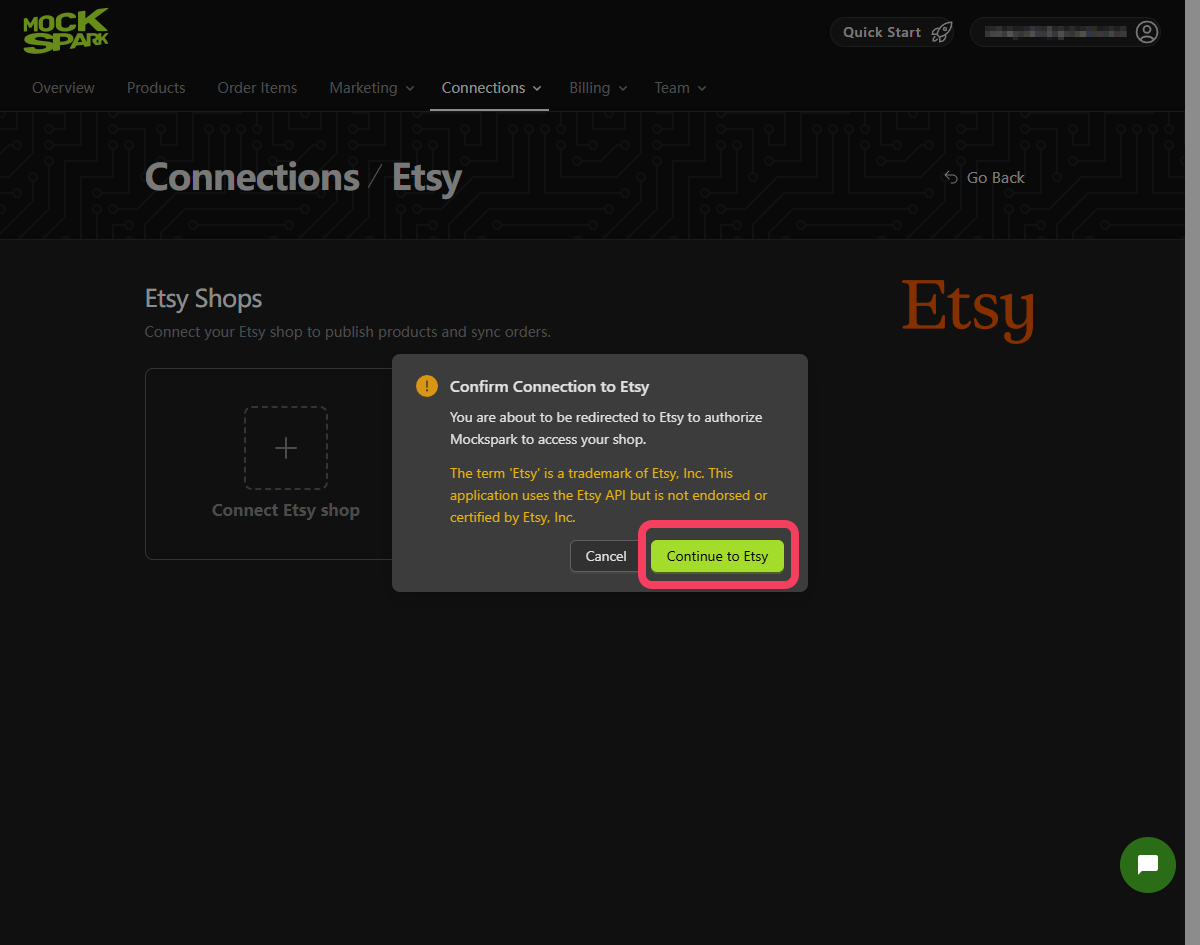The width and height of the screenshot is (1200, 945).
Task: Cancel the Etsy connection dialog
Action: pos(606,556)
